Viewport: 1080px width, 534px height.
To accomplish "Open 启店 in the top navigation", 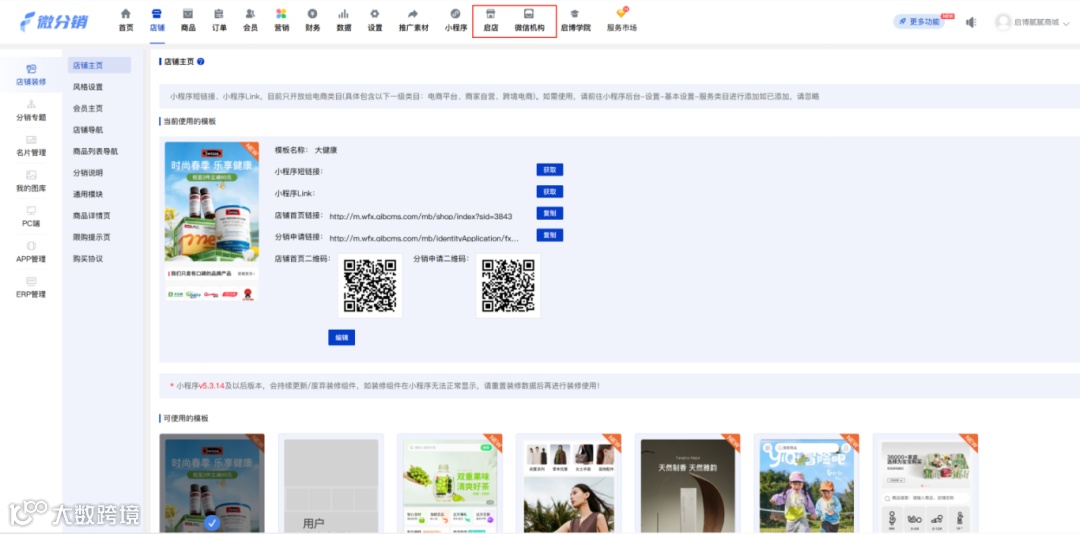I will pos(490,20).
